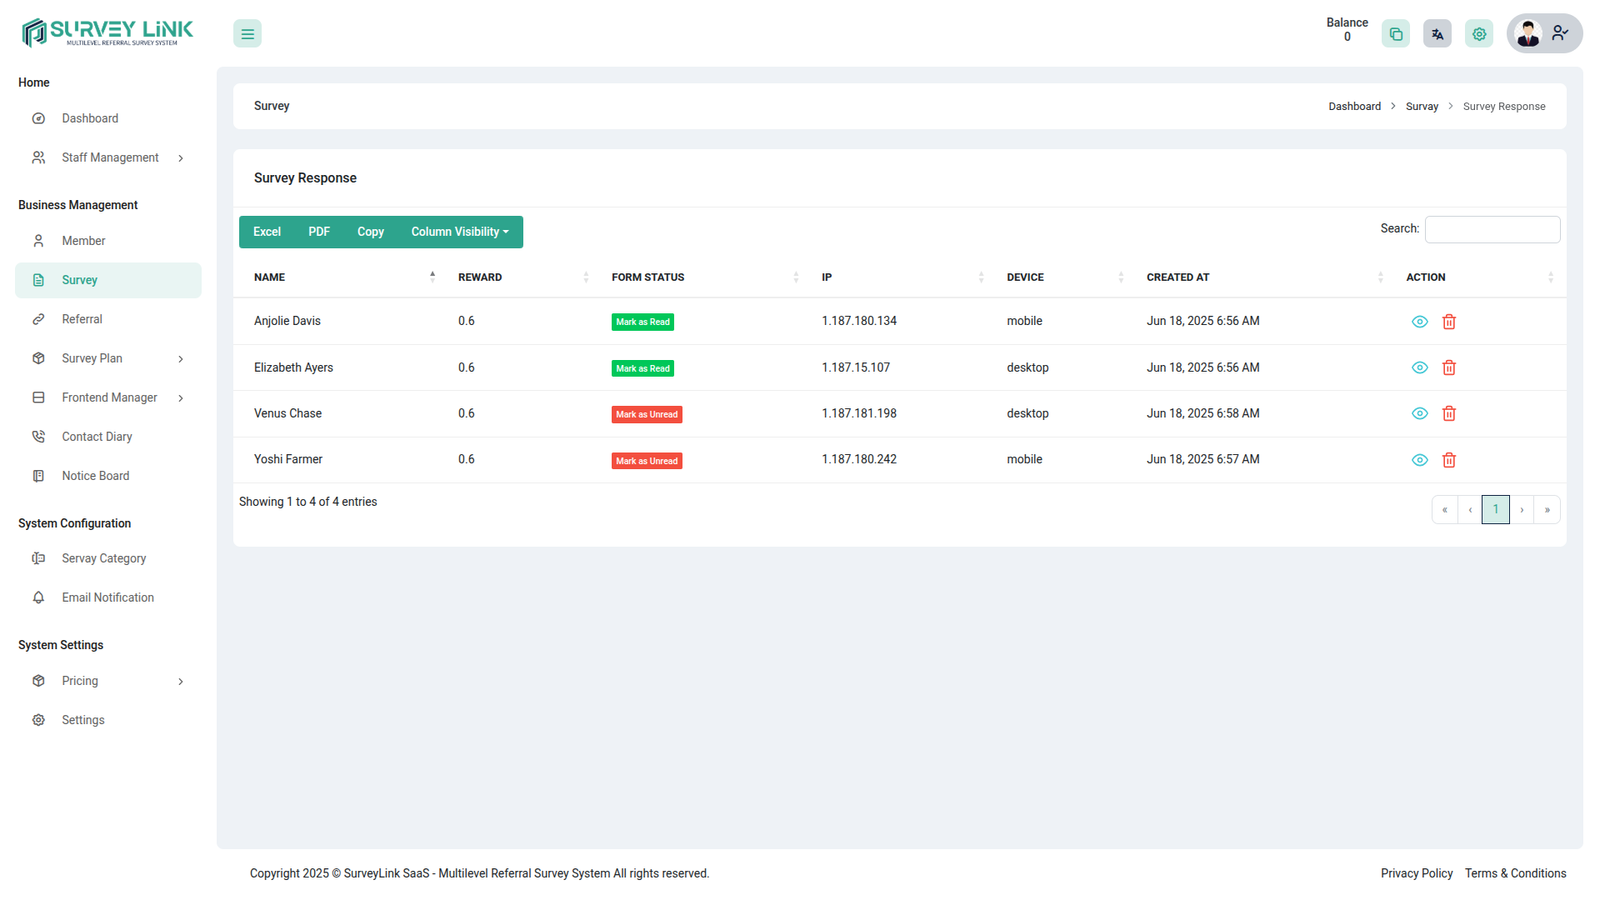The height and width of the screenshot is (900, 1600).
Task: Click the gear icon in top header
Action: pos(1479,34)
